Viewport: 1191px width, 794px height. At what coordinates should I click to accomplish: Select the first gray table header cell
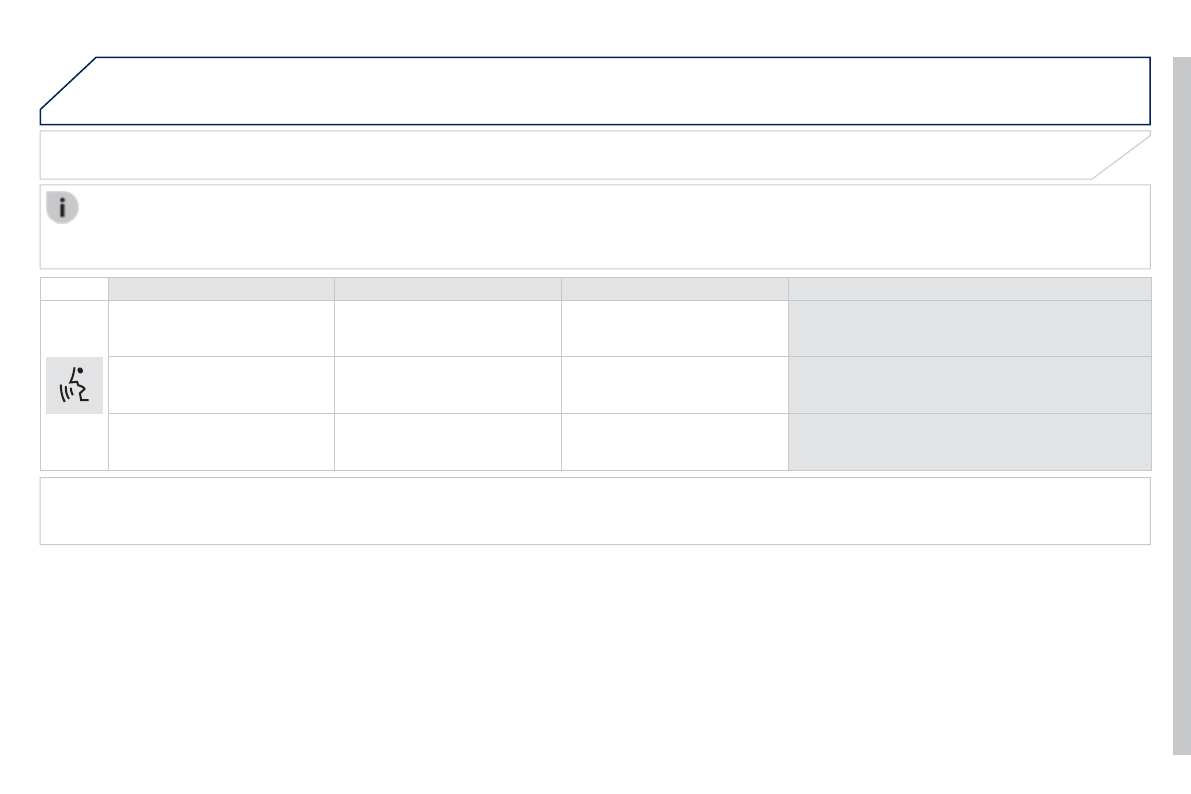[x=221, y=289]
